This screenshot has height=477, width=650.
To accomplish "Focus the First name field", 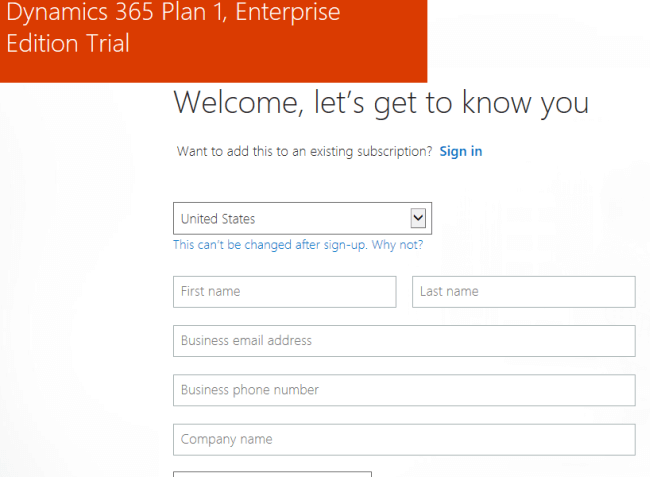I will 284,292.
